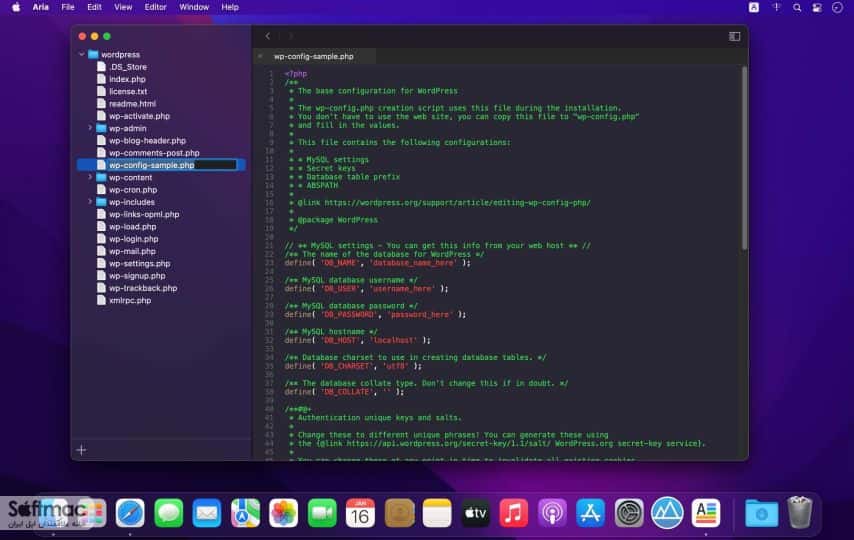The image size is (854, 540).
Task: Toggle the sidebar layout icon
Action: point(734,37)
